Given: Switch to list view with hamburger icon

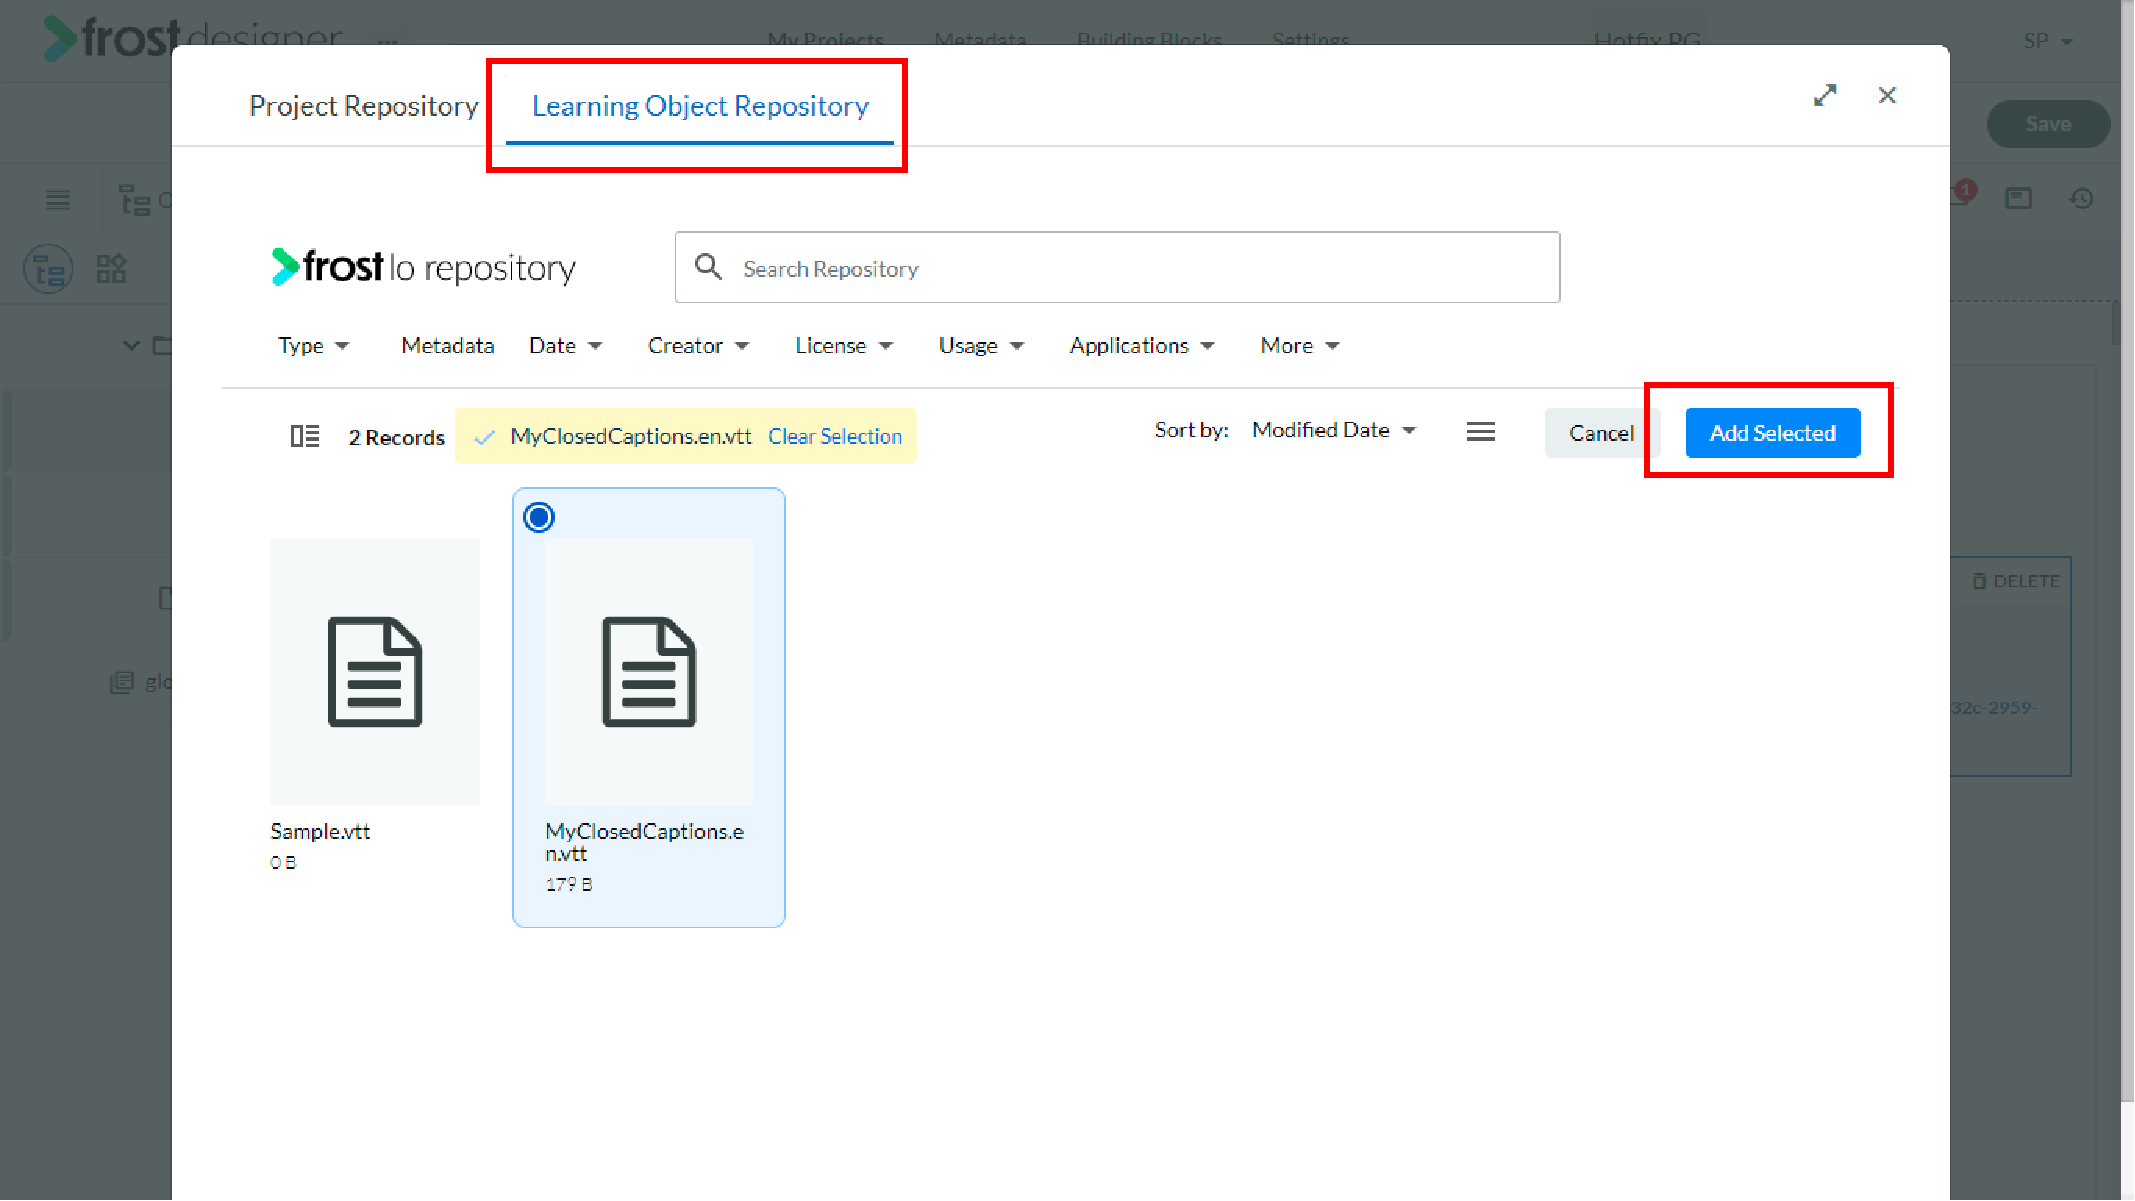Looking at the screenshot, I should (x=1481, y=432).
